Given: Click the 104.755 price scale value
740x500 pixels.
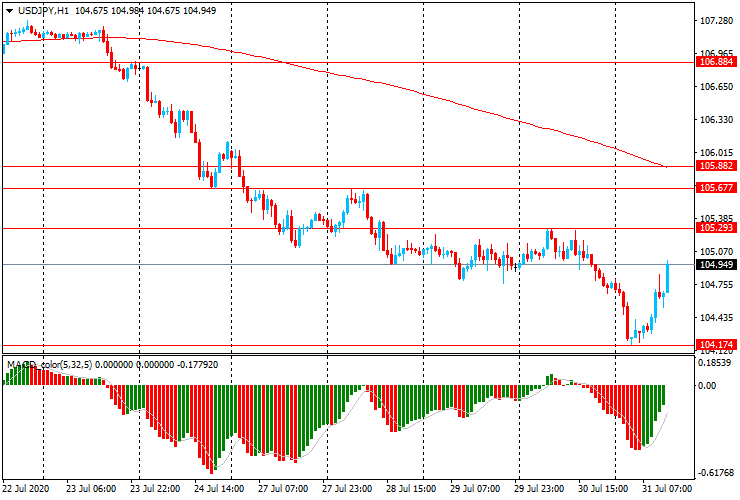Looking at the screenshot, I should click(716, 285).
